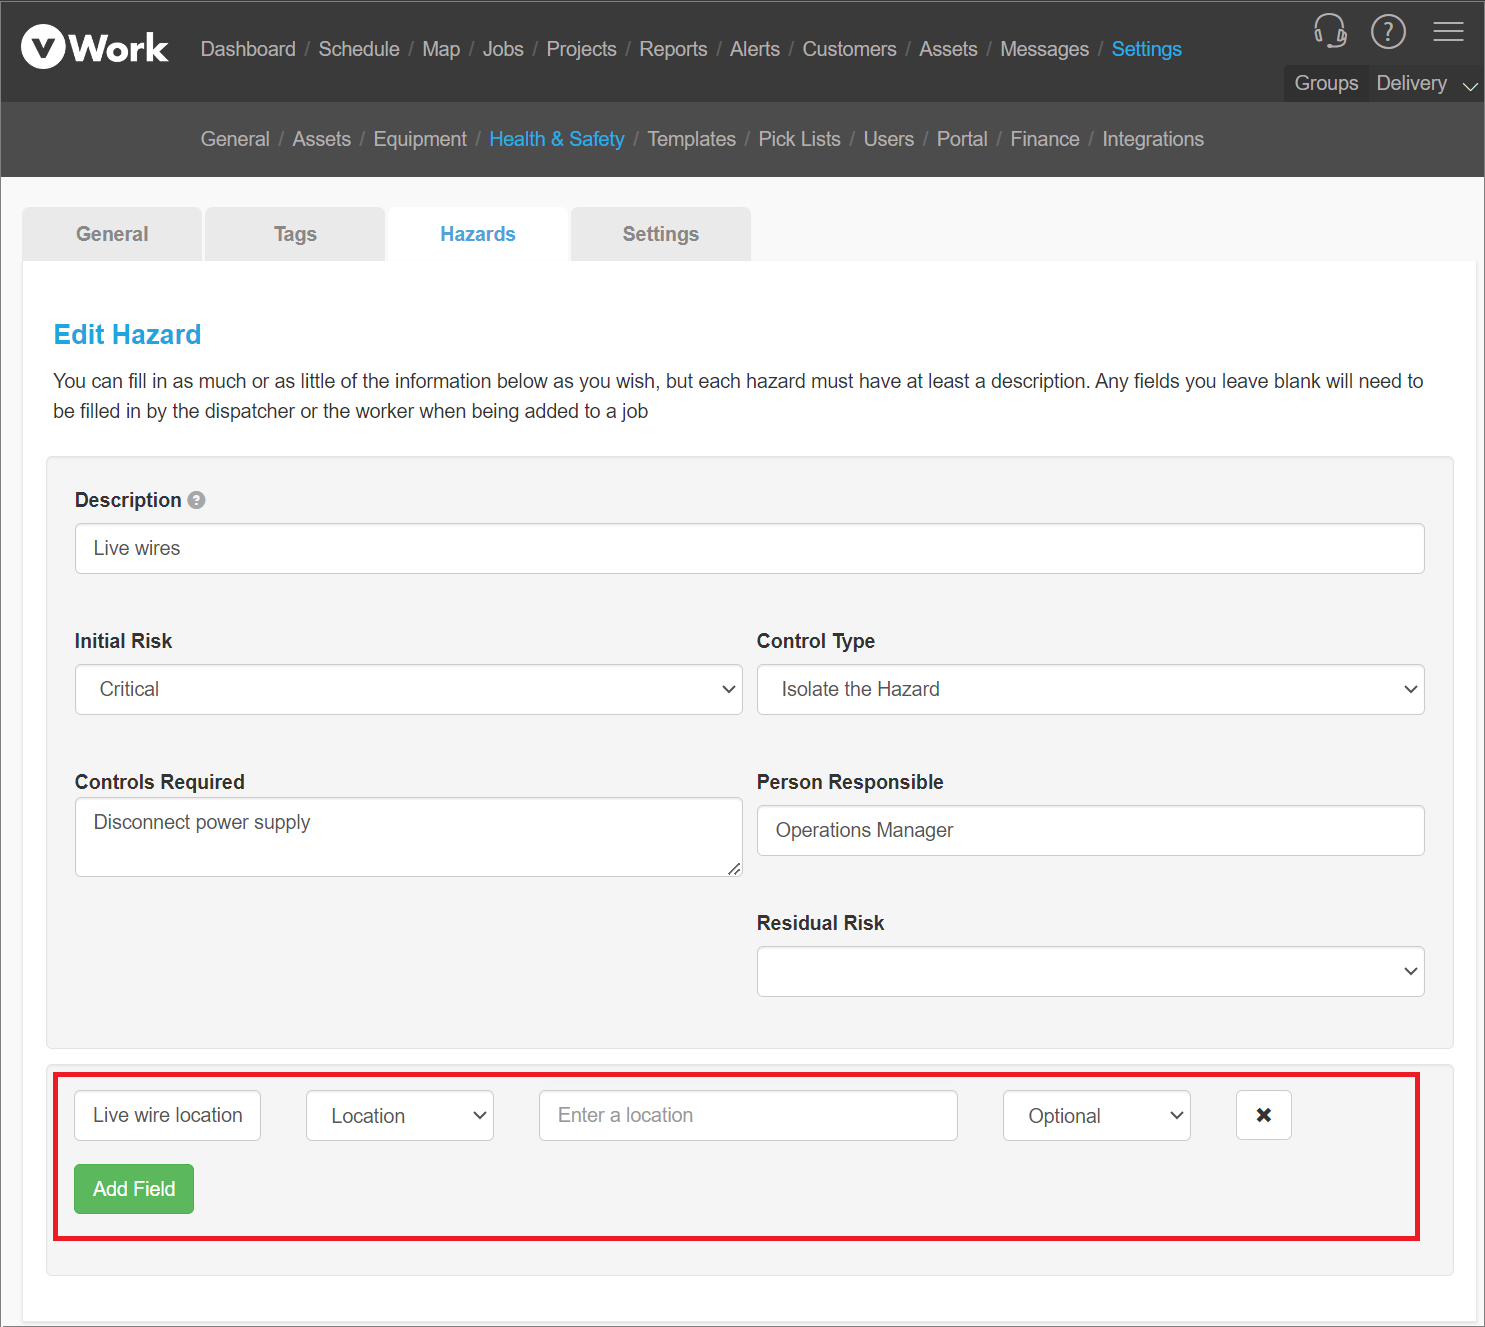Open the Templates settings section
1485x1327 pixels.
click(691, 139)
